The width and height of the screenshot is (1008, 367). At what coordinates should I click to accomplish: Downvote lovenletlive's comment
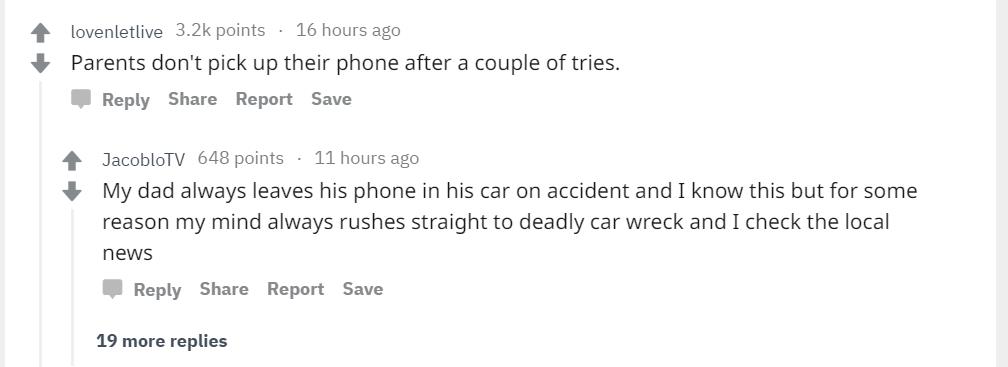pyautogui.click(x=40, y=62)
